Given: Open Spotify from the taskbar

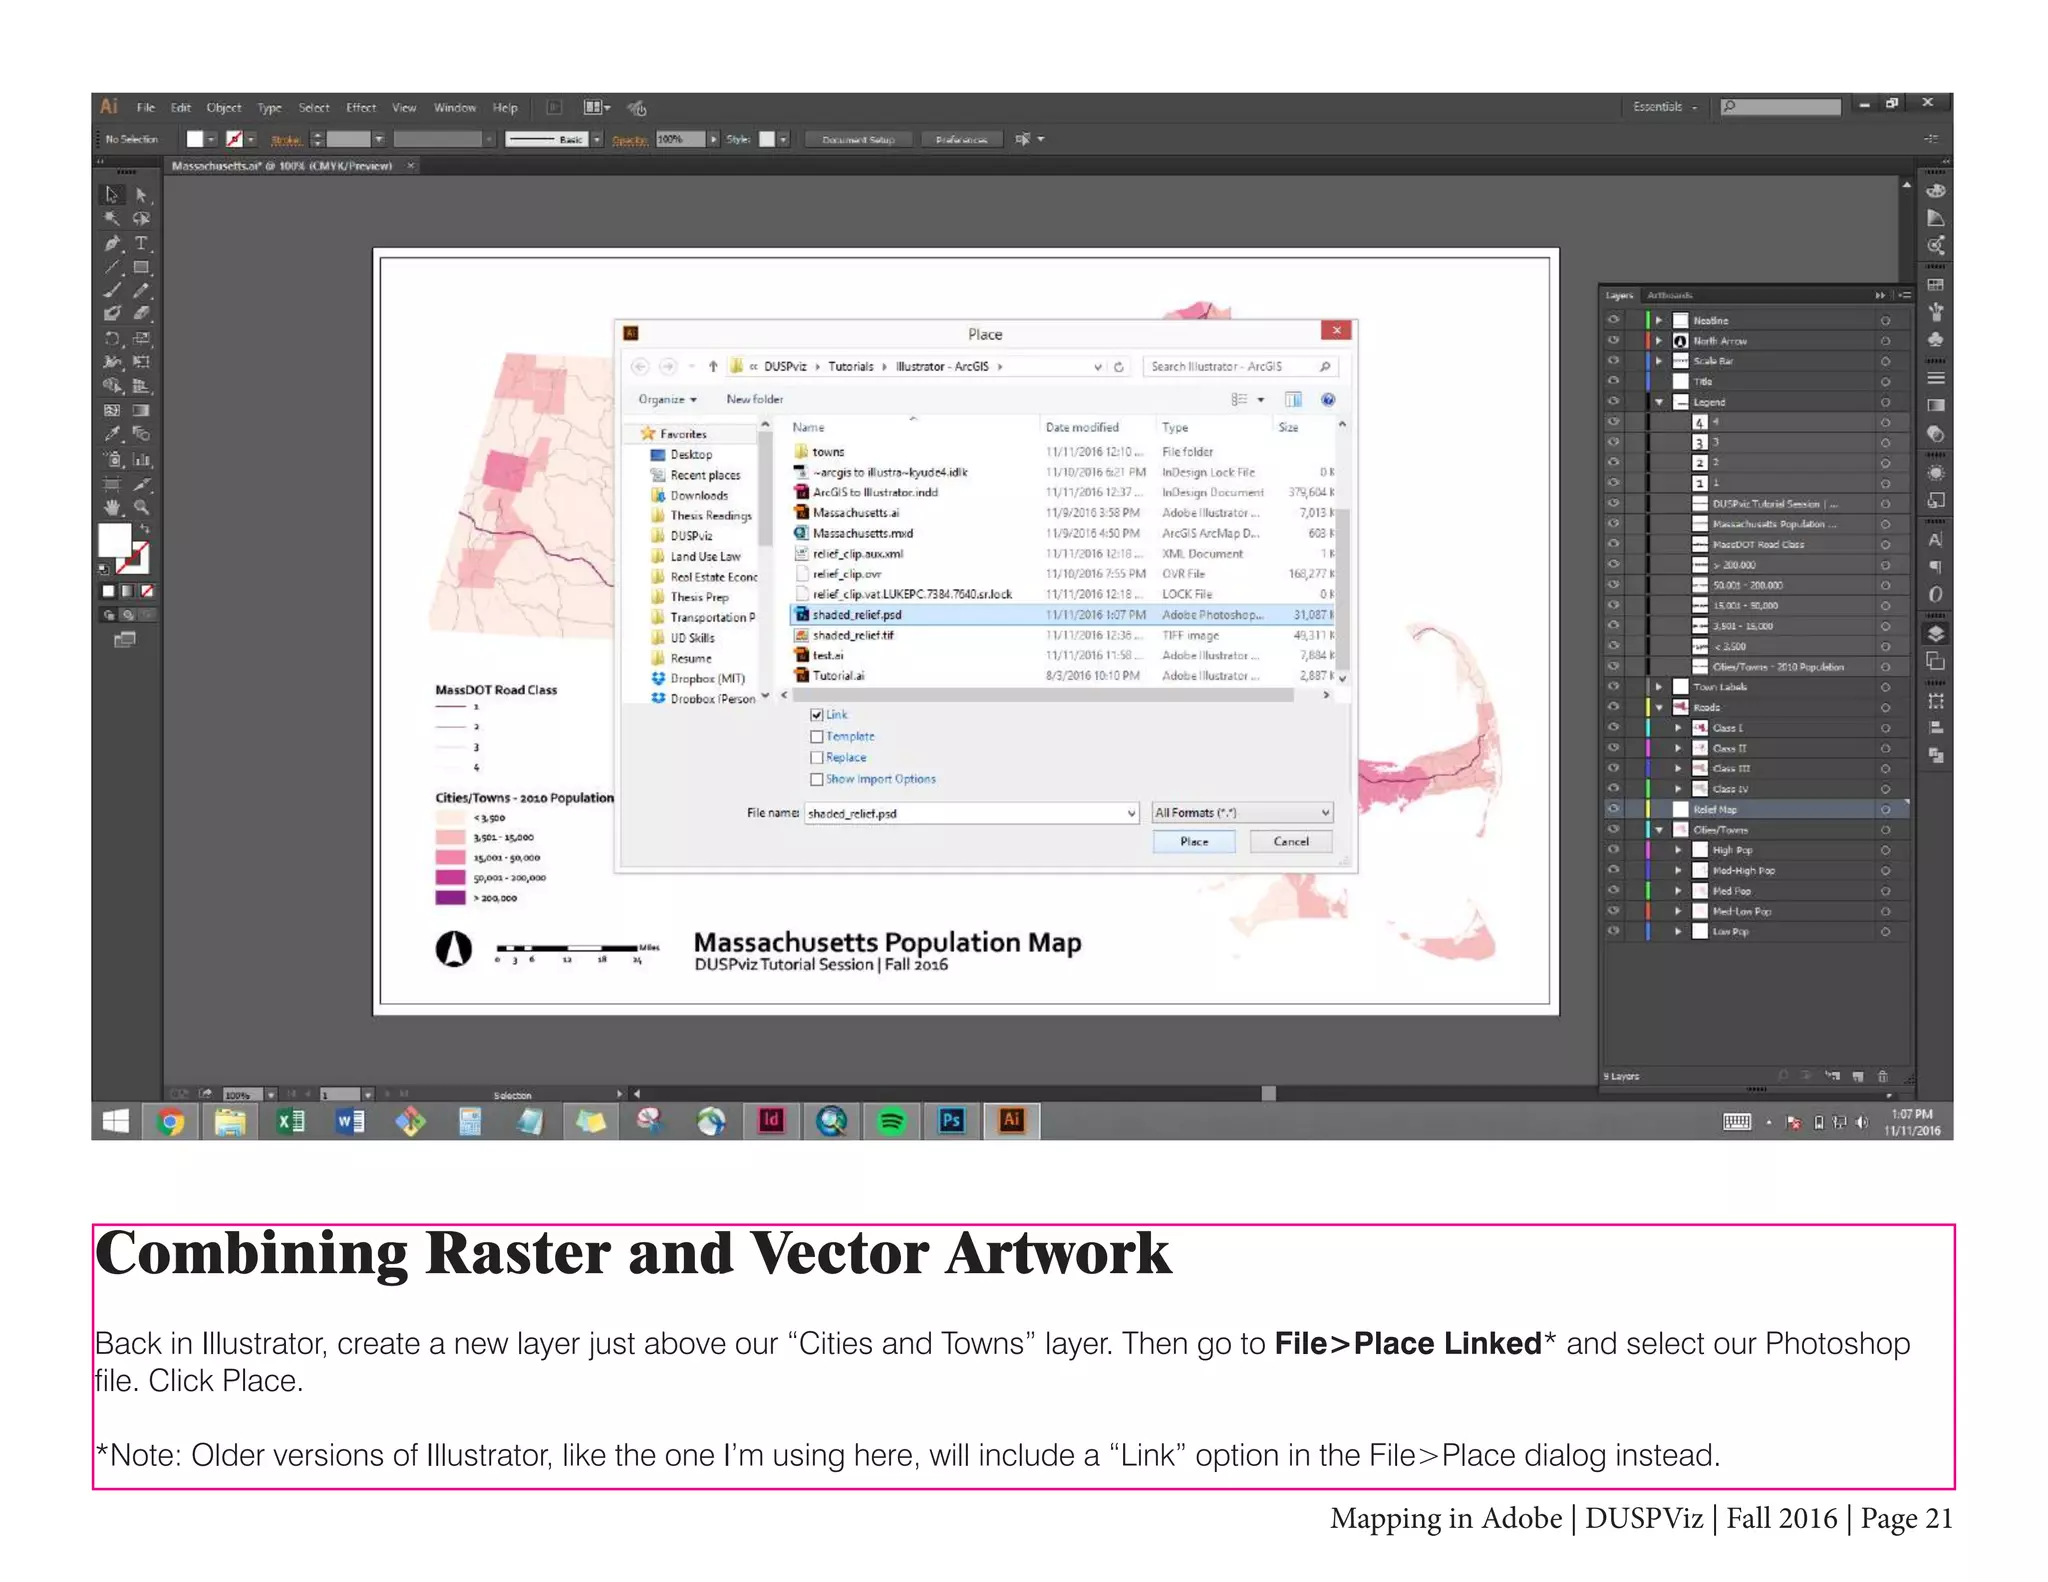Looking at the screenshot, I should coord(891,1122).
